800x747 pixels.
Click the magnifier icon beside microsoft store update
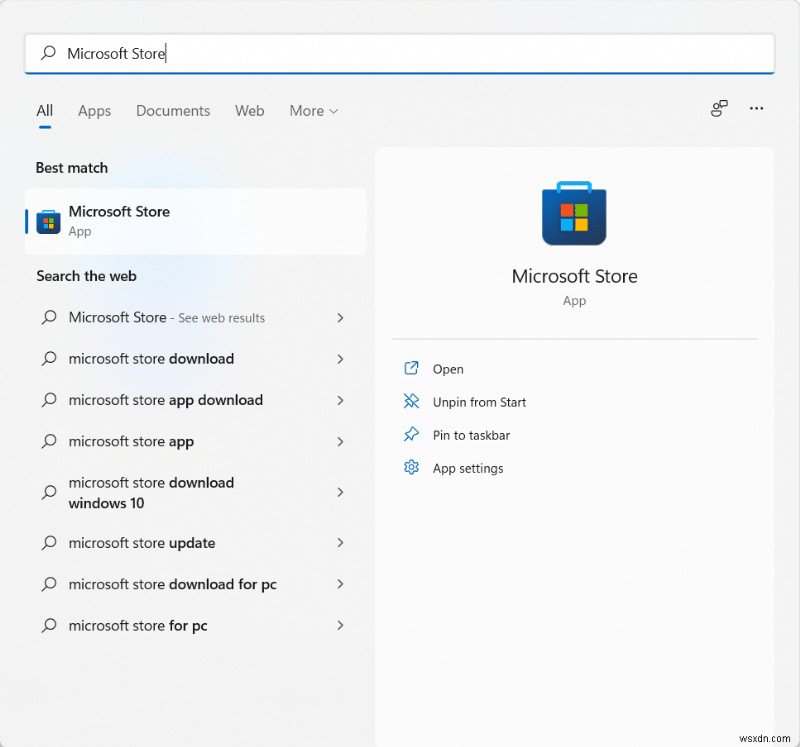[47, 543]
